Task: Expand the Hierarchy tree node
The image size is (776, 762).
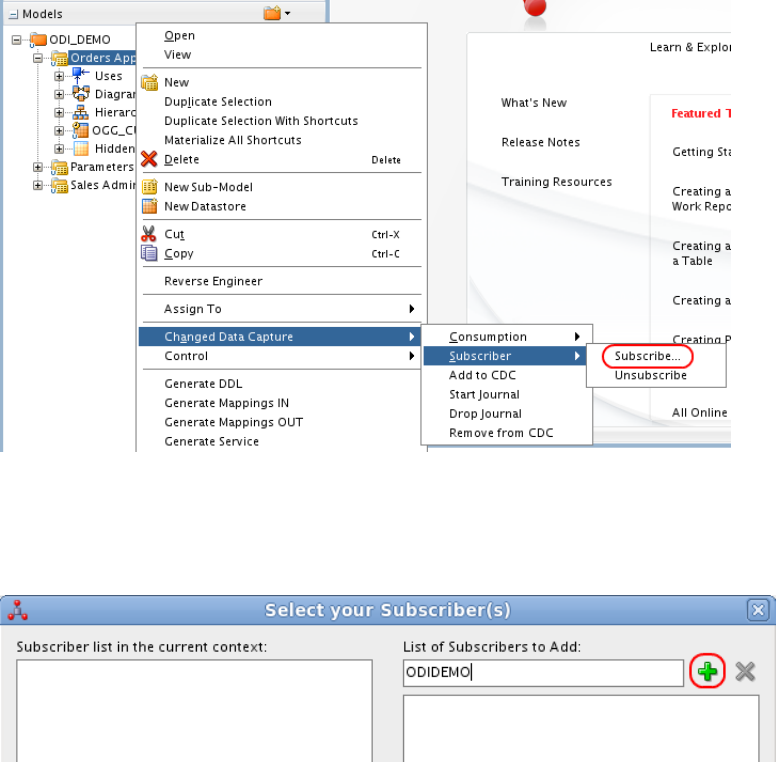Action: point(59,112)
